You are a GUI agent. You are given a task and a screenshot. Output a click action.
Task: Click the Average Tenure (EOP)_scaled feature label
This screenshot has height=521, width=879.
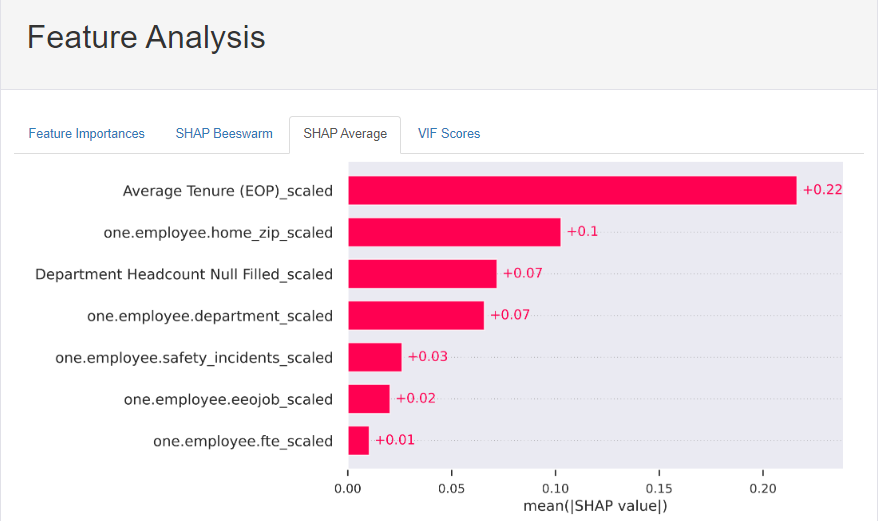point(228,190)
